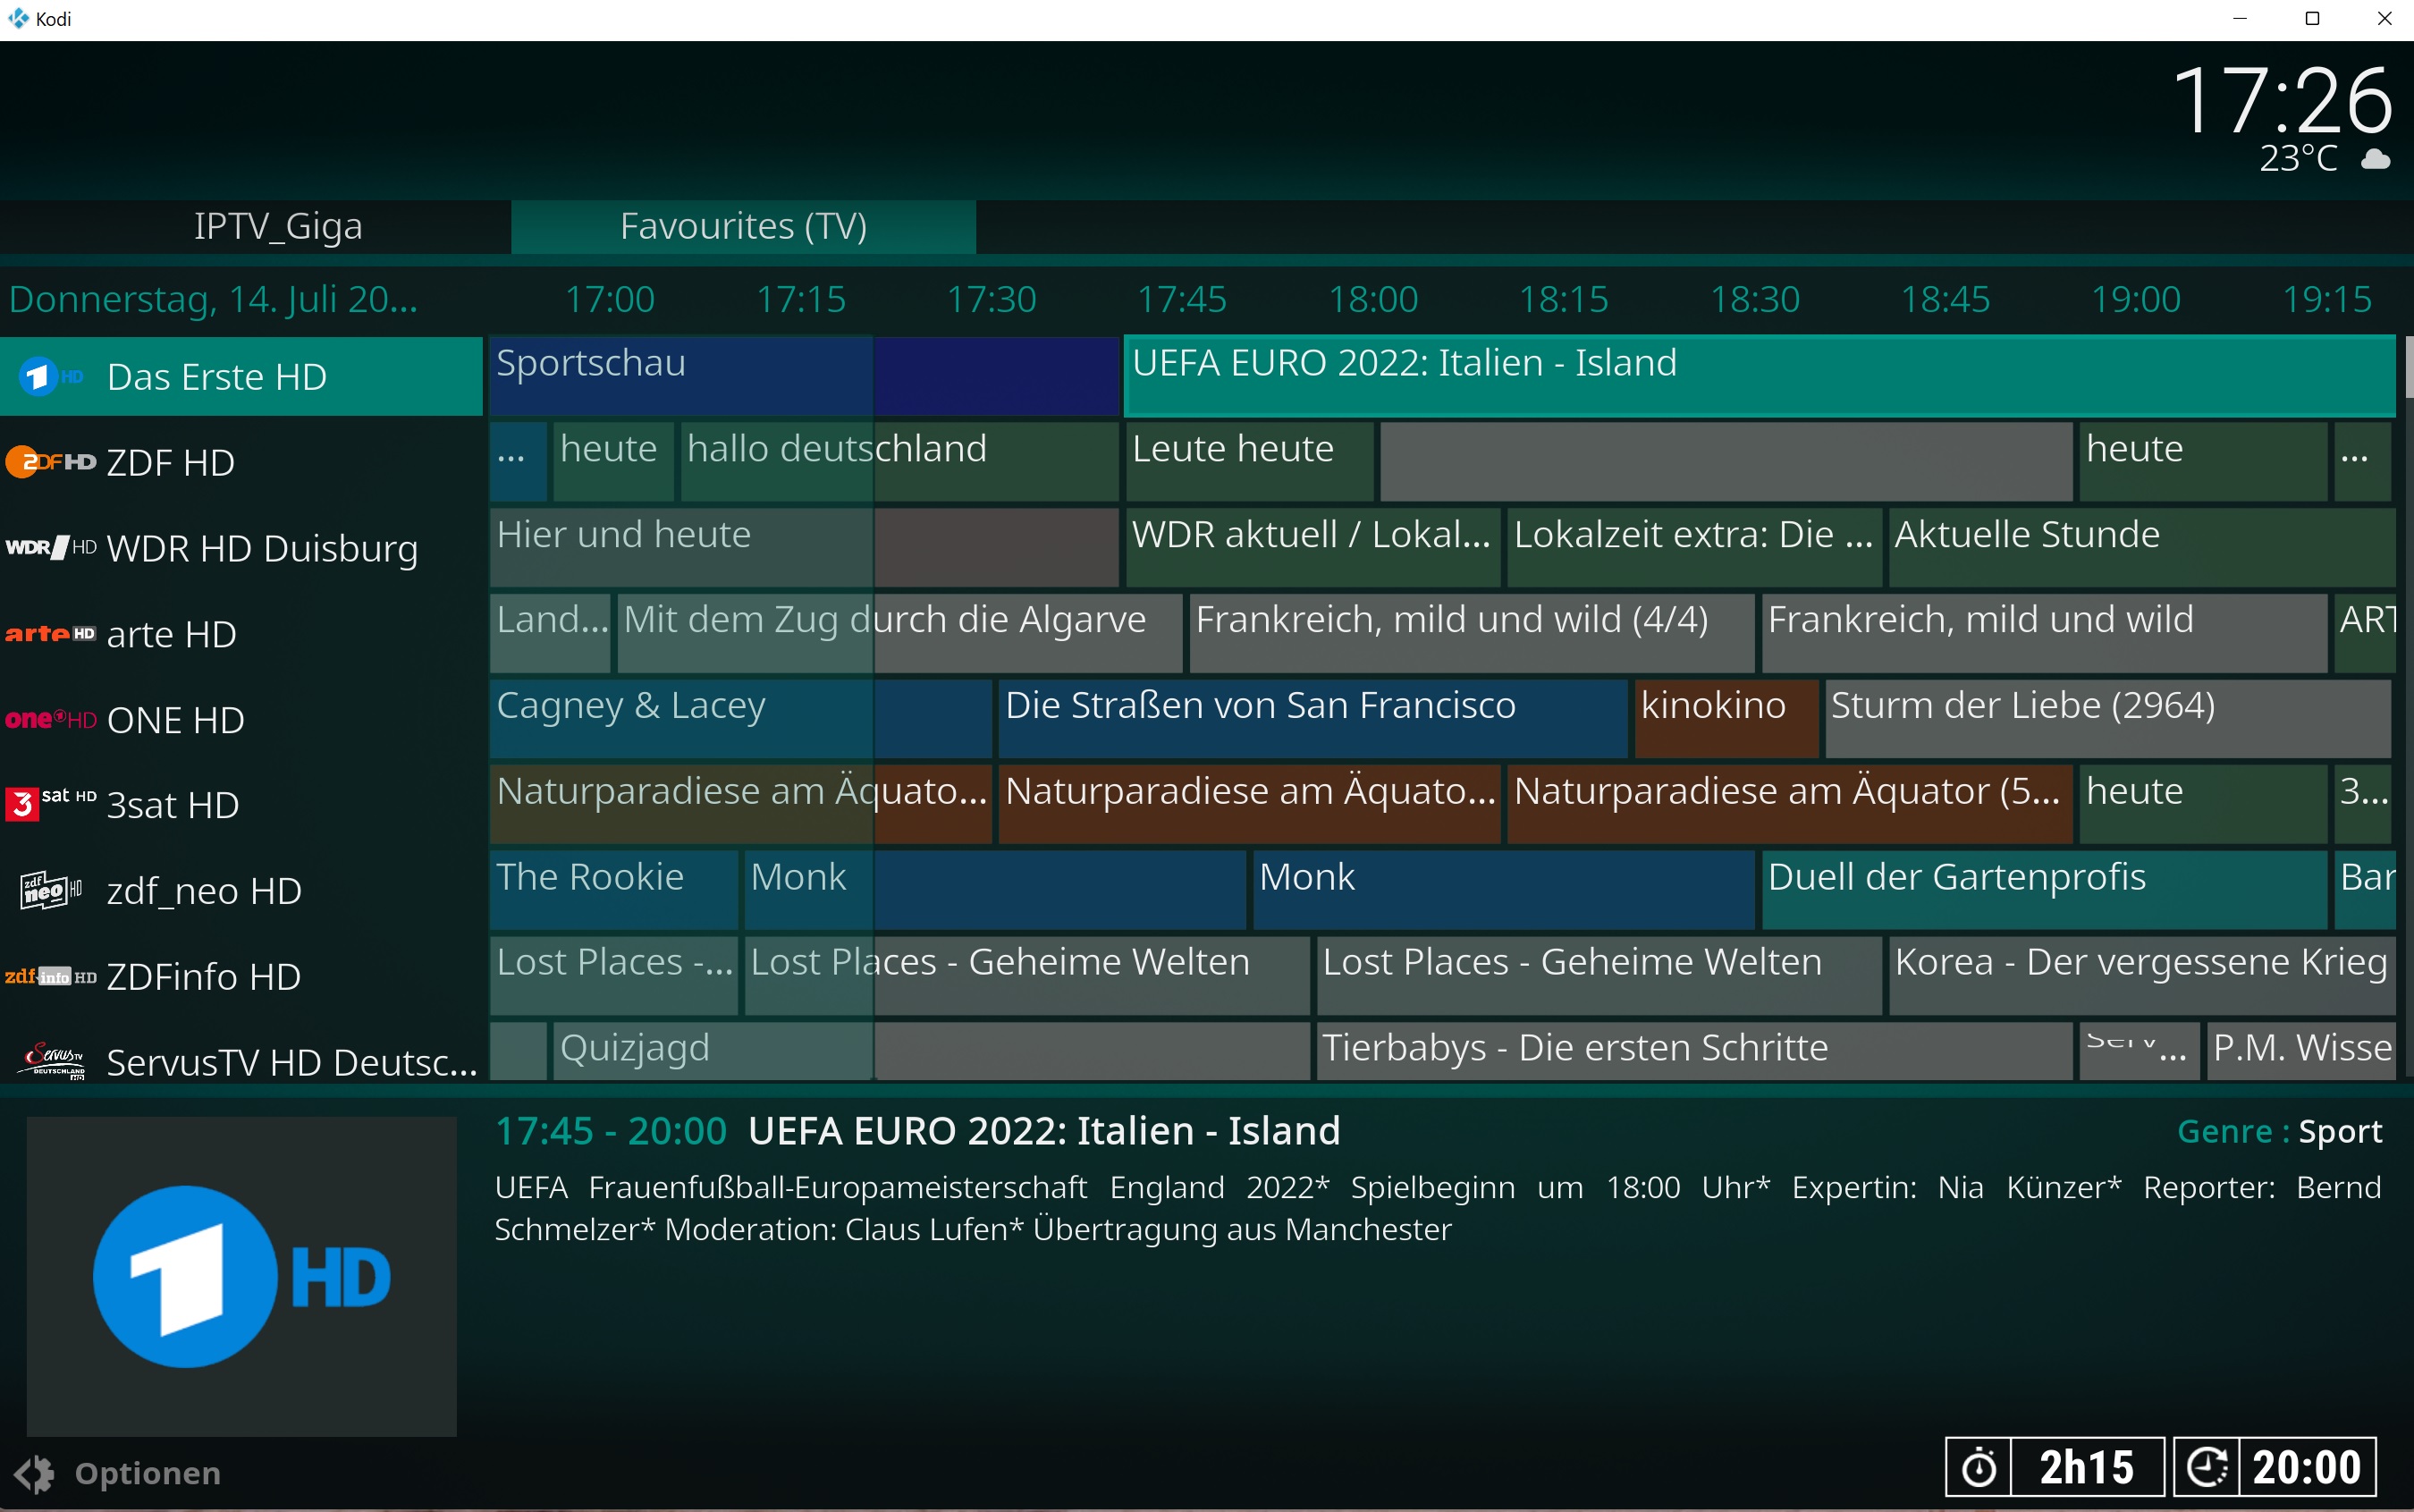Image resolution: width=2414 pixels, height=1512 pixels.
Task: Click the Das Erste HD large thumbnail
Action: tap(241, 1276)
